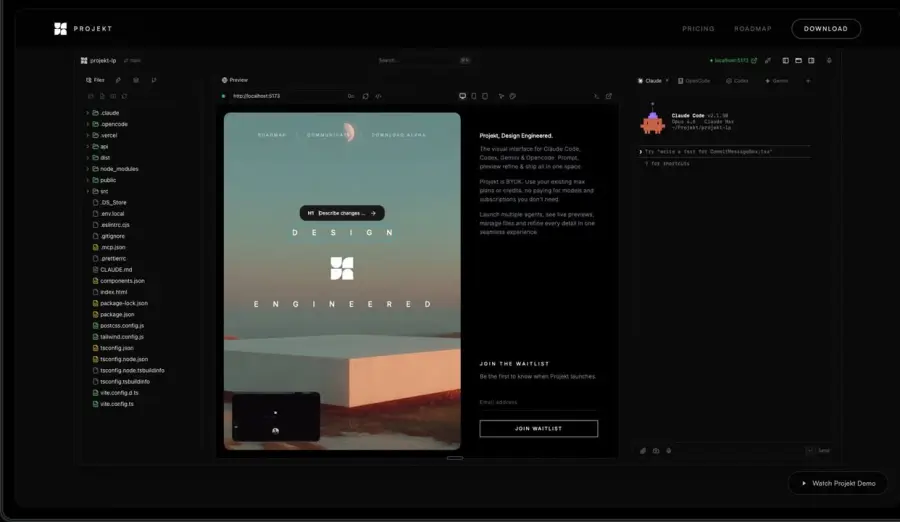Screen dimensions: 900x522
Task: Open the .DS_Store file
Action: coord(110,203)
